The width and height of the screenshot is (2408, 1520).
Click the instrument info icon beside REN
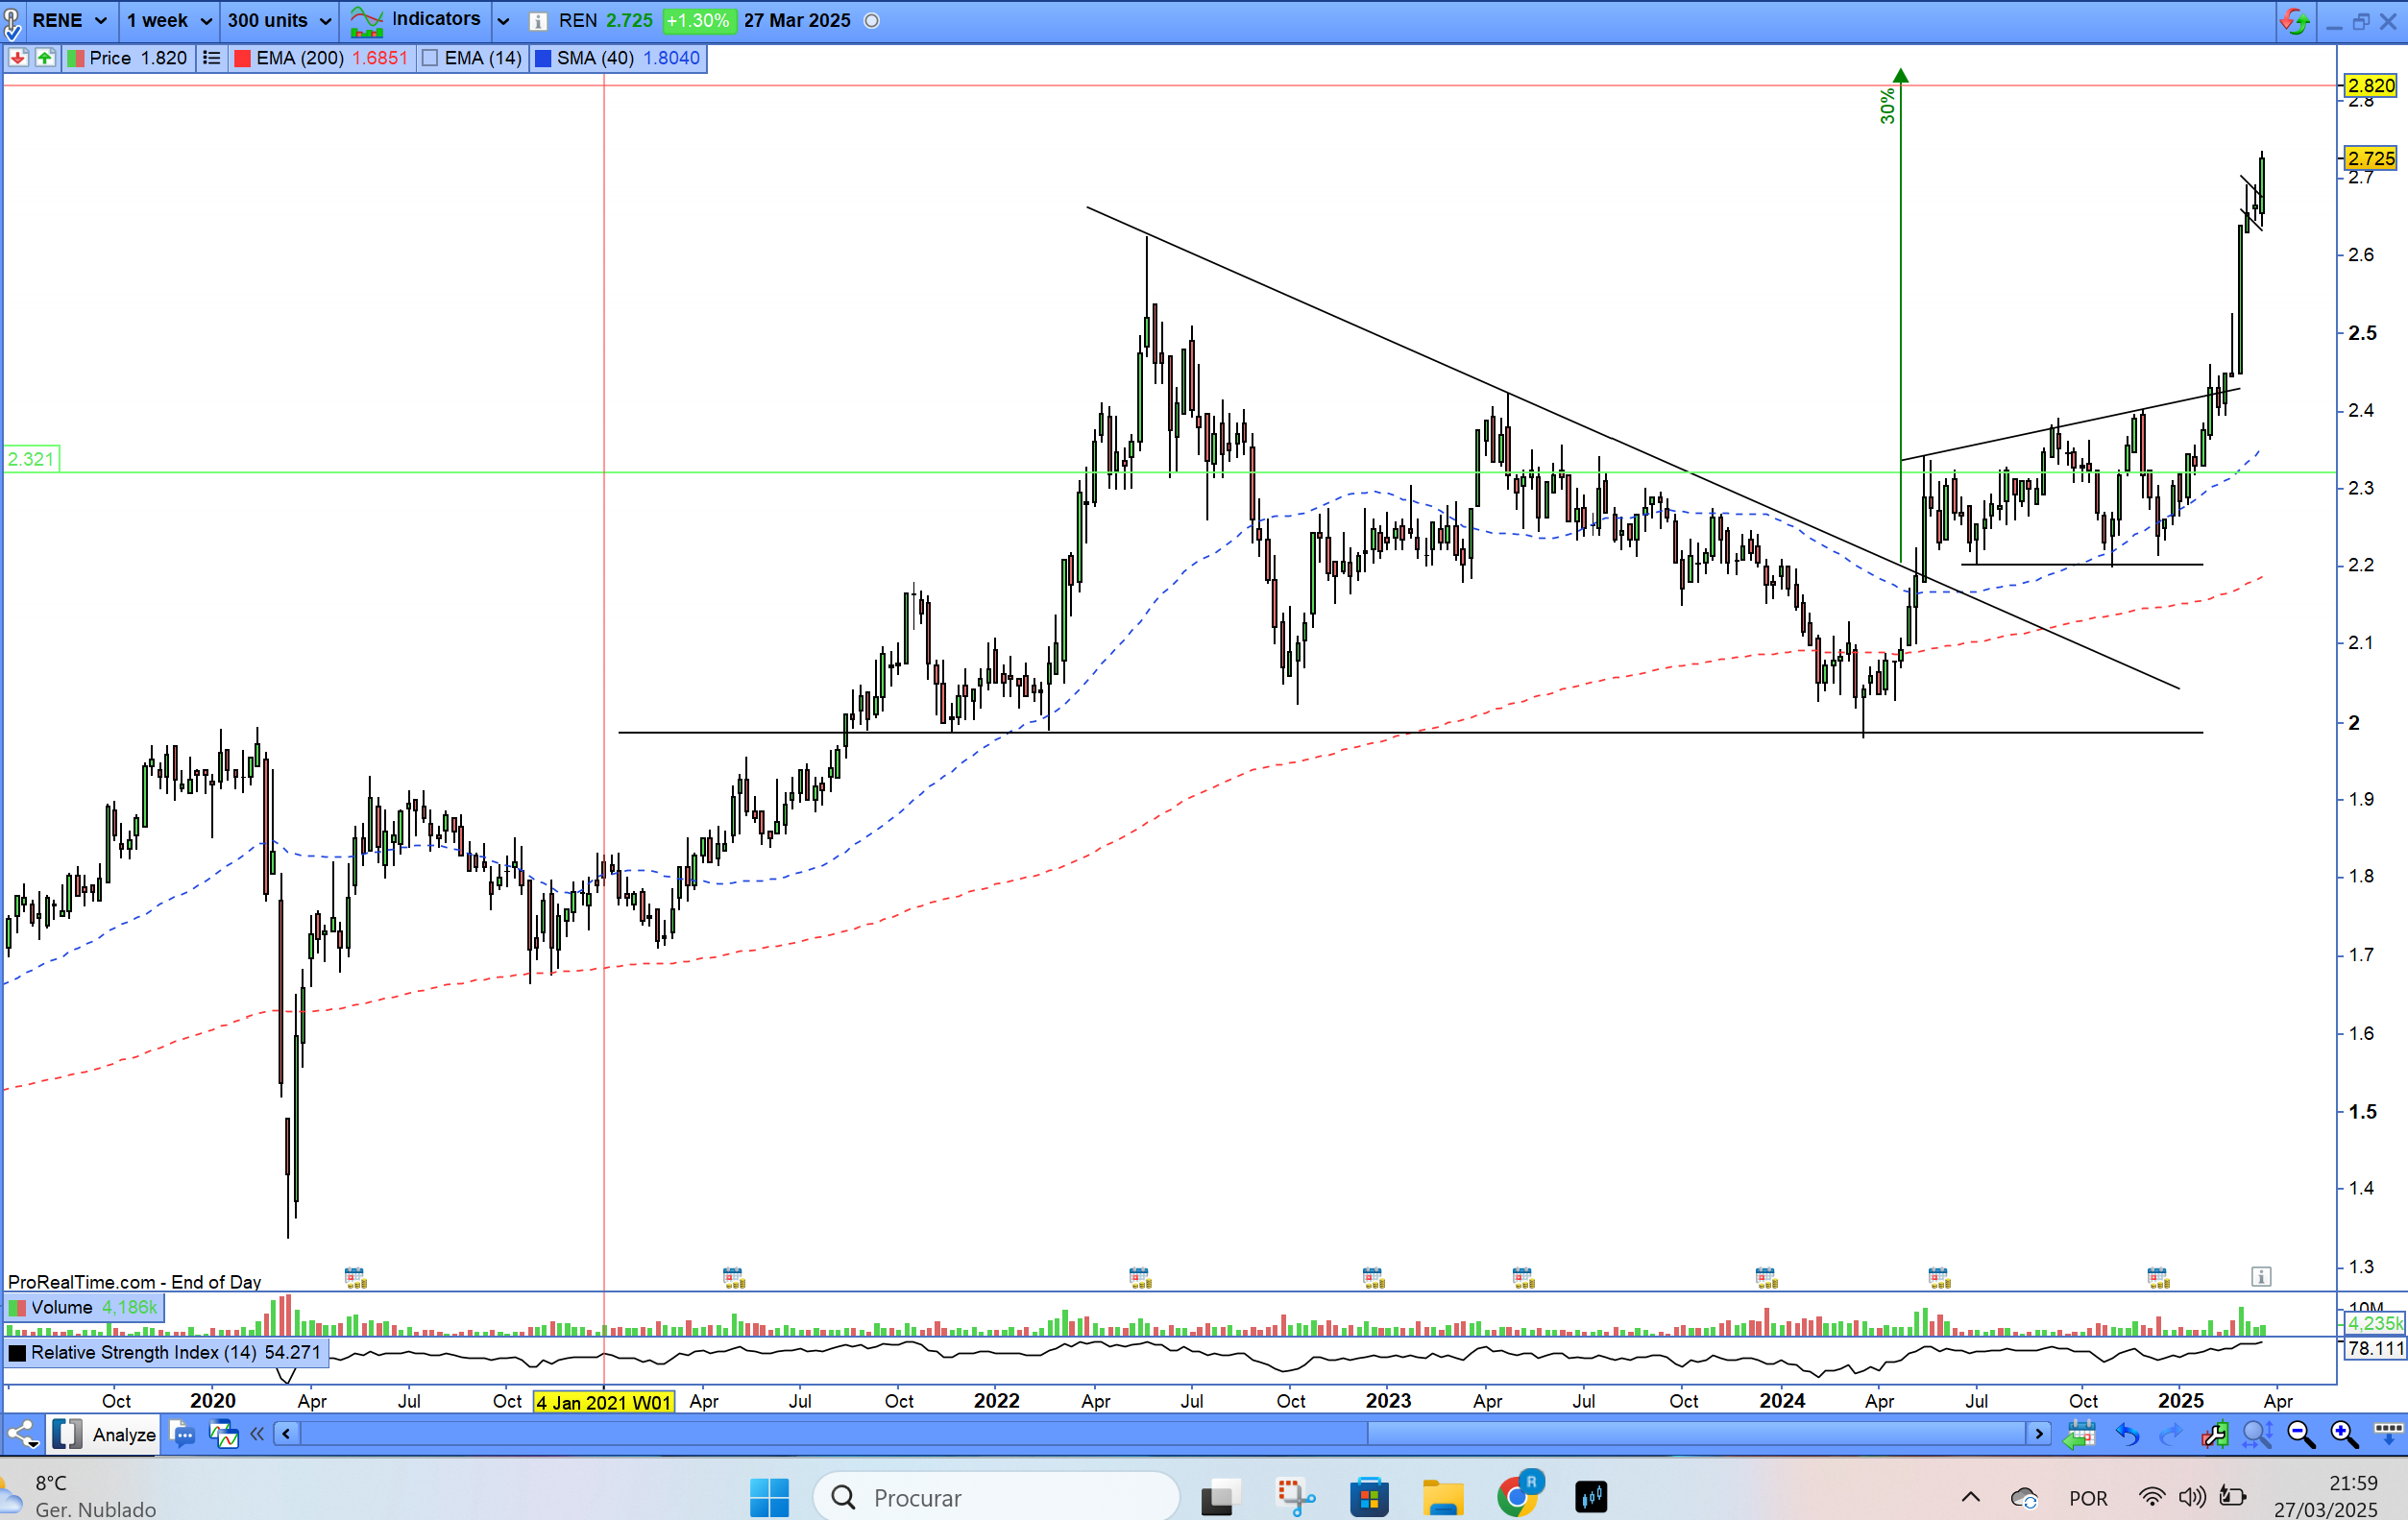(537, 21)
